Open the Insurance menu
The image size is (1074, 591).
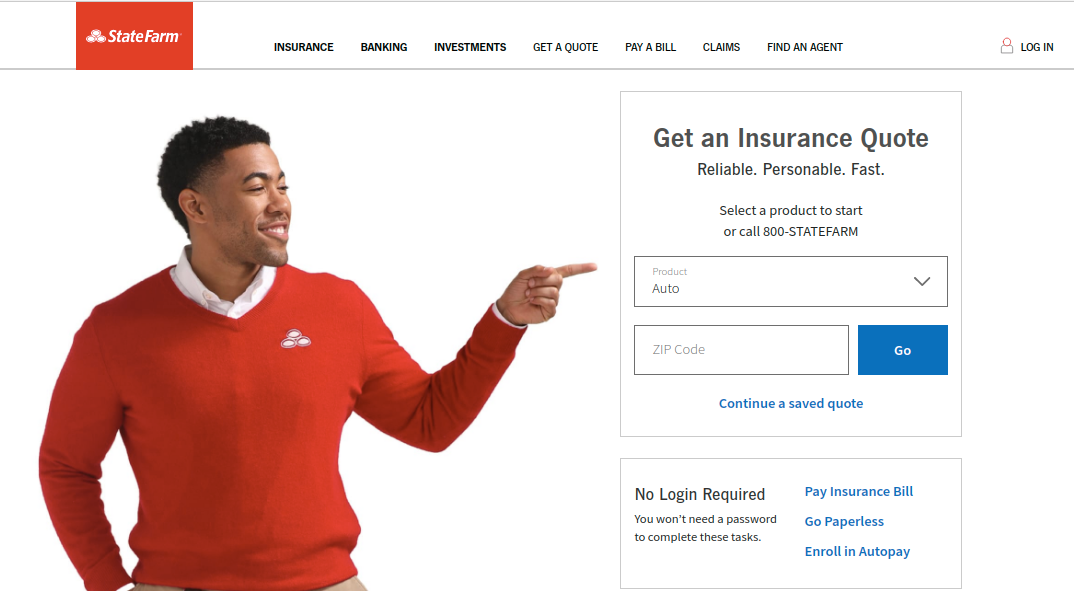pos(303,47)
